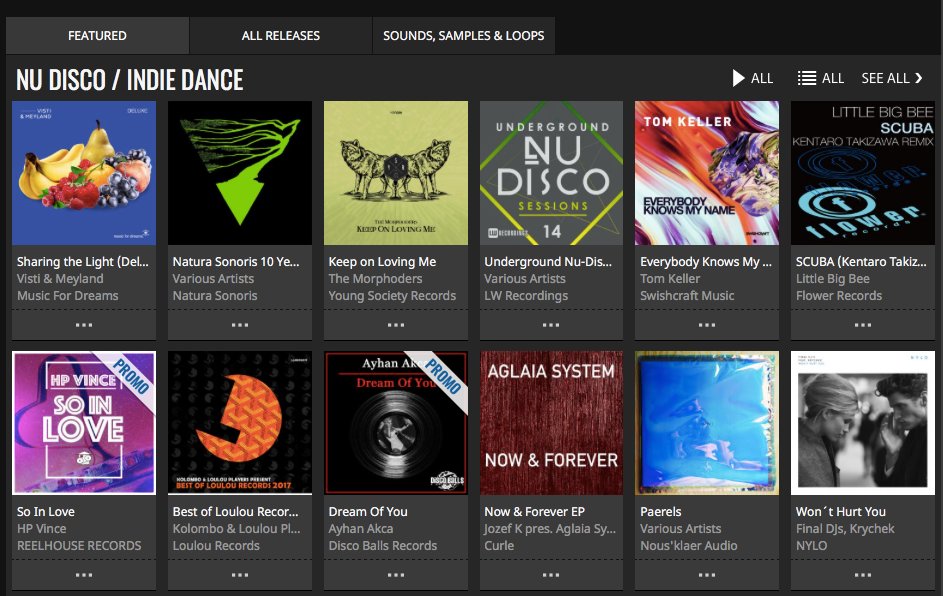Visit artist Tom Keller

(670, 278)
